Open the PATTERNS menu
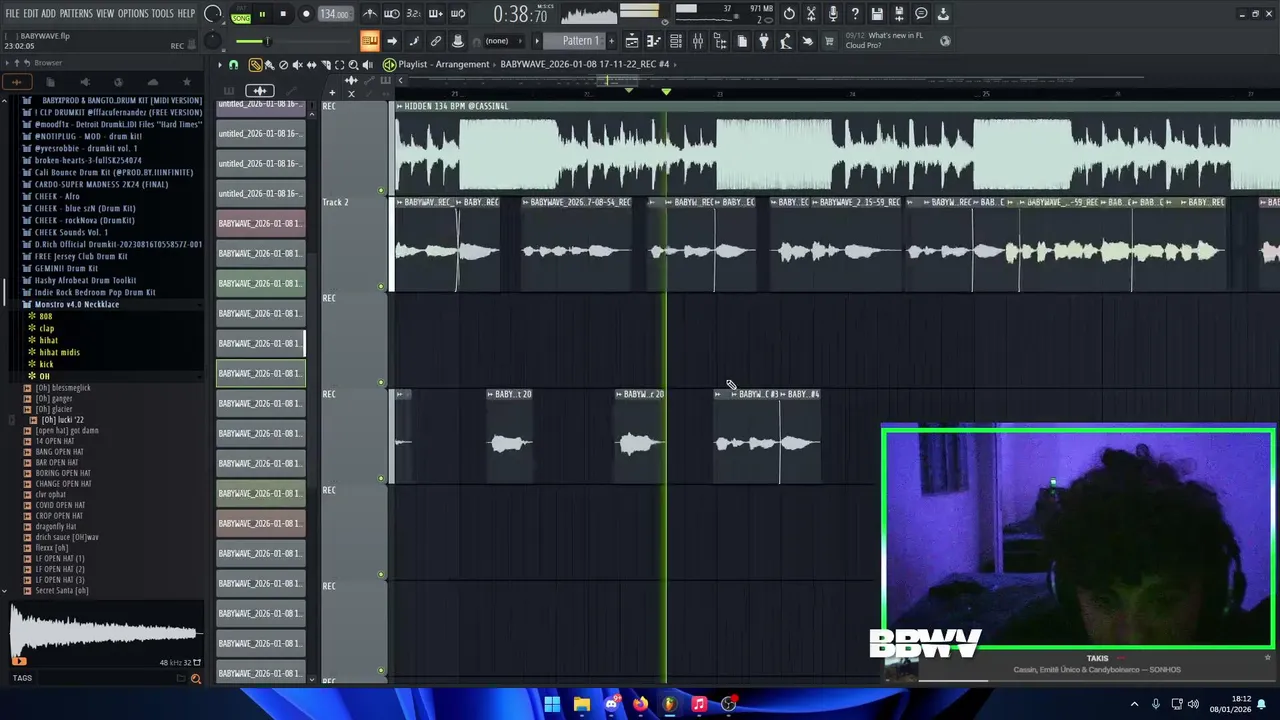The width and height of the screenshot is (1280, 720). (x=76, y=13)
